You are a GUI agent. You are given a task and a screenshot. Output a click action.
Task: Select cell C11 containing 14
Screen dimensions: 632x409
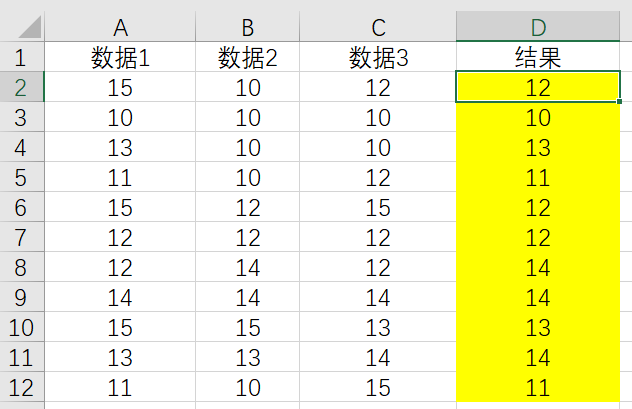378,357
